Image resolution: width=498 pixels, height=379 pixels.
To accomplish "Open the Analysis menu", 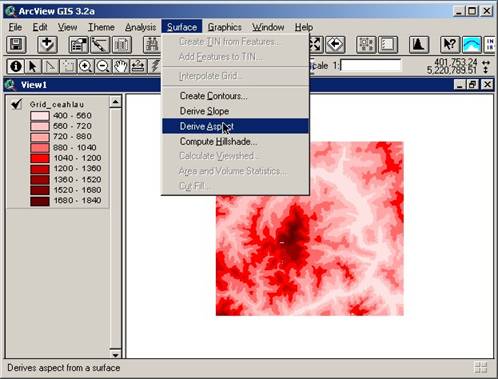I will pyautogui.click(x=140, y=27).
